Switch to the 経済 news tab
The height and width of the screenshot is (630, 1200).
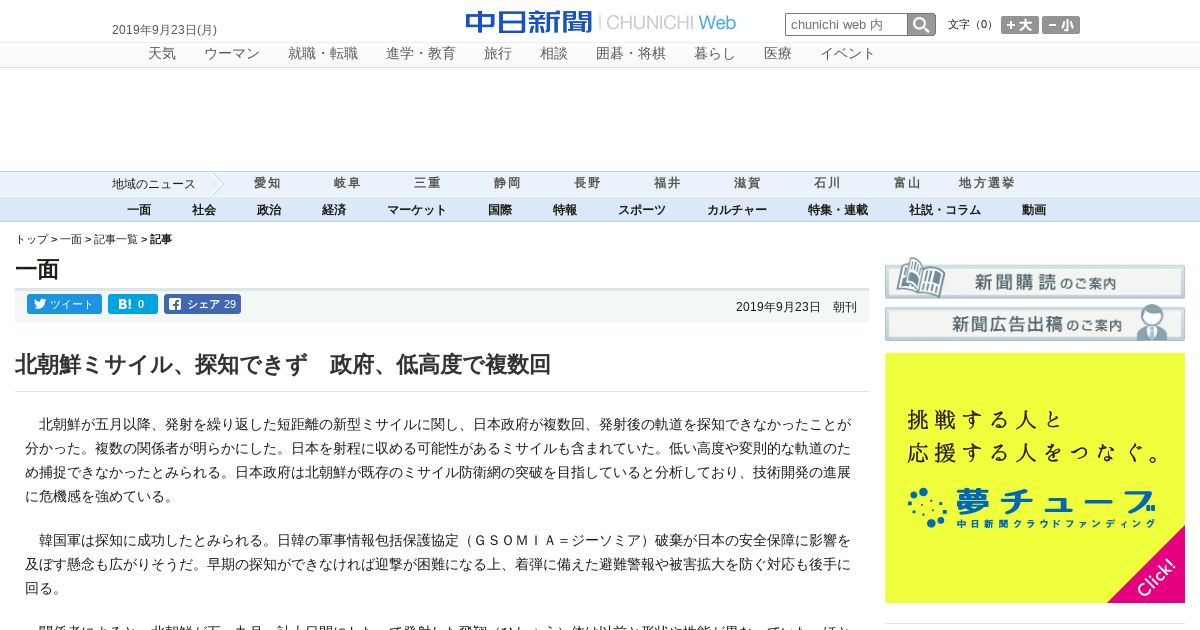click(334, 210)
